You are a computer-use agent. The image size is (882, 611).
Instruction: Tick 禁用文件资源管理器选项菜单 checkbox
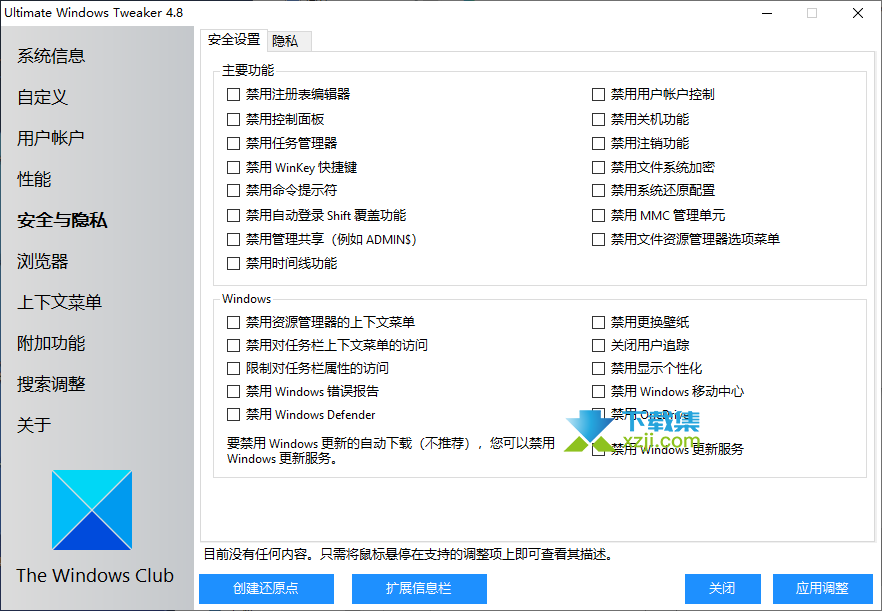click(598, 240)
